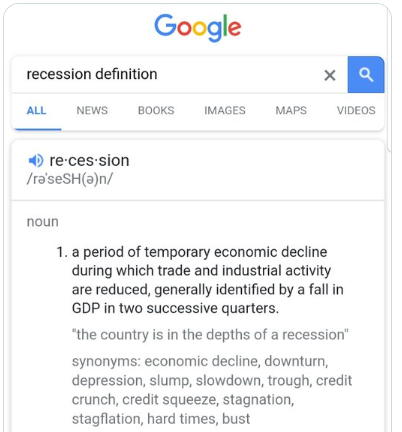402x432 pixels.
Task: Click the 'credit squeeze' synonym
Action: (169, 400)
